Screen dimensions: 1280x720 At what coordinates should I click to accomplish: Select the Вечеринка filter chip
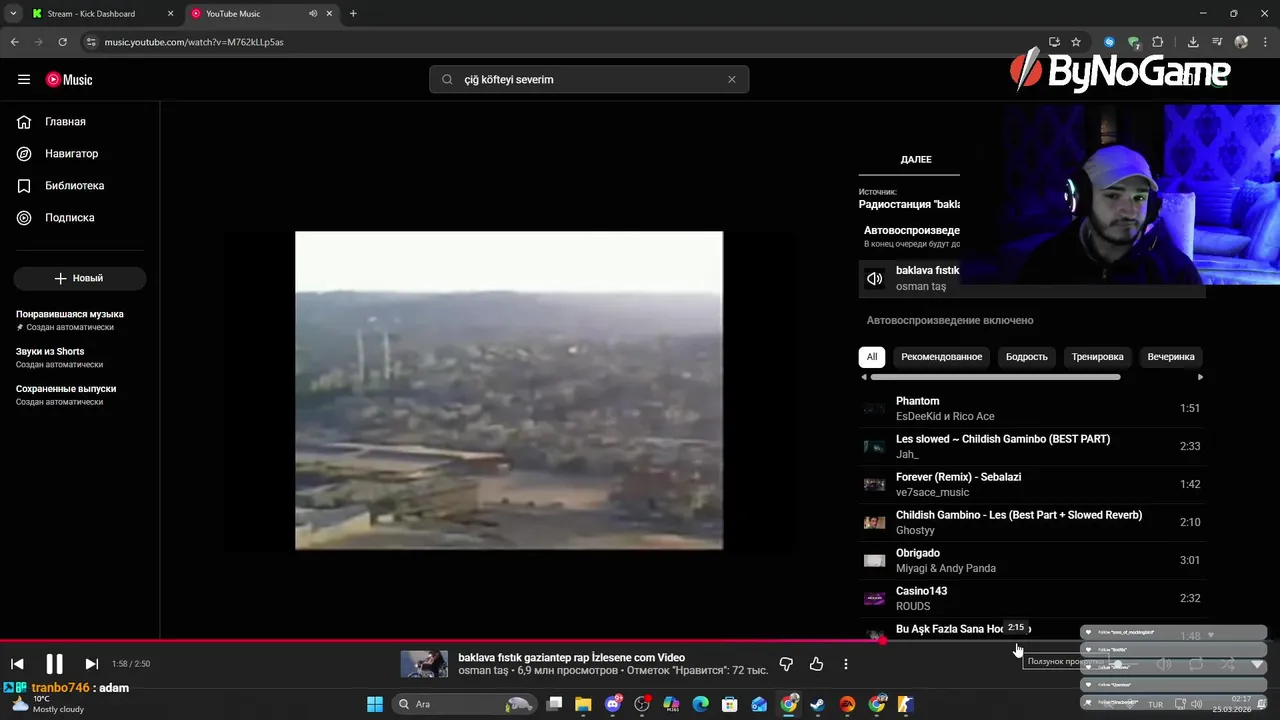point(1171,357)
